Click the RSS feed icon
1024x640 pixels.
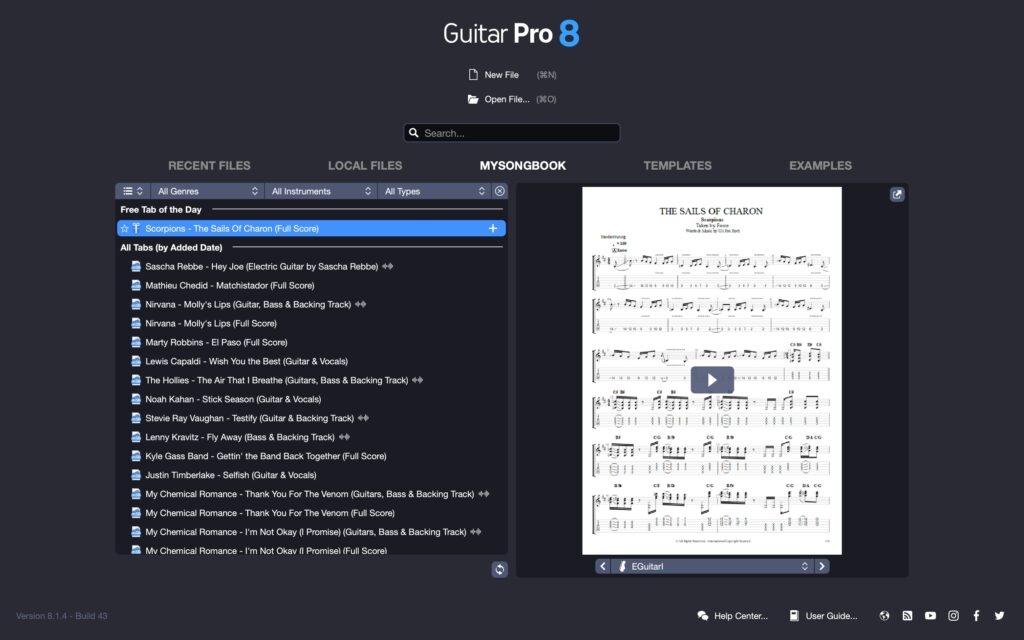click(907, 615)
